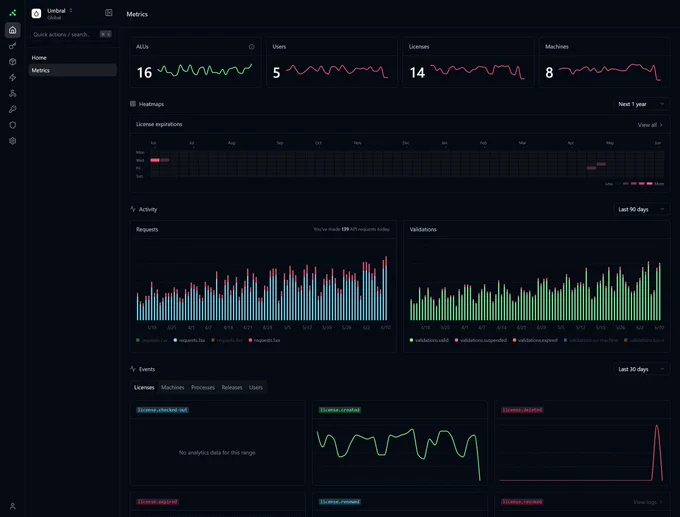Open the lightning bolt sidebar icon
Screen dimensions: 680x517
click(13, 78)
